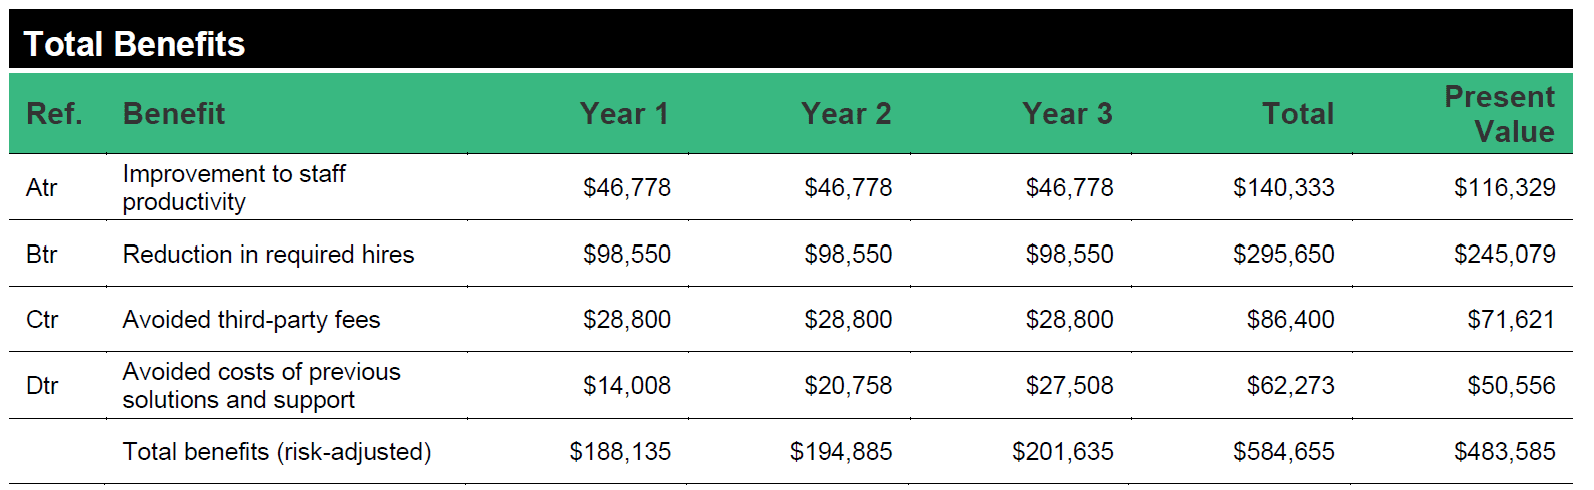
Task: Click the $20,758 Year 2 value
Action: pyautogui.click(x=848, y=386)
